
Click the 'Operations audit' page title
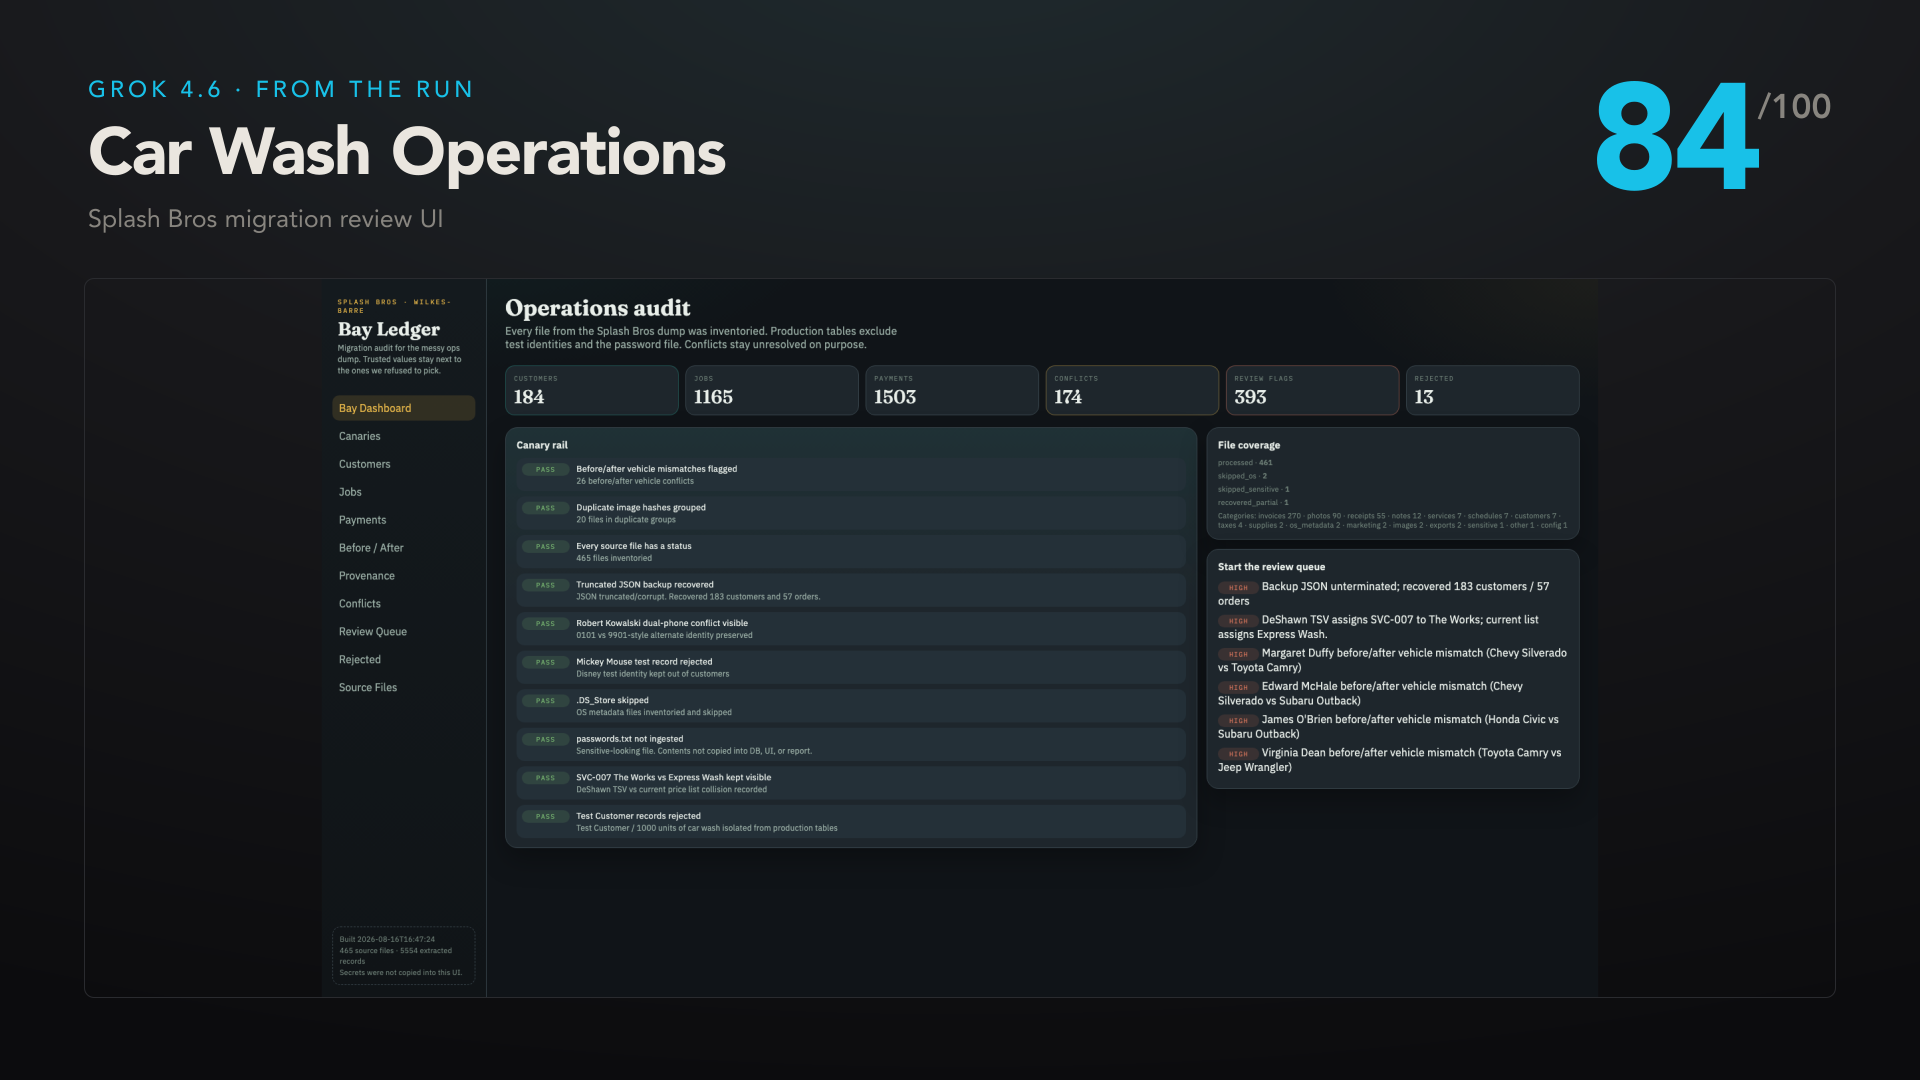598,308
